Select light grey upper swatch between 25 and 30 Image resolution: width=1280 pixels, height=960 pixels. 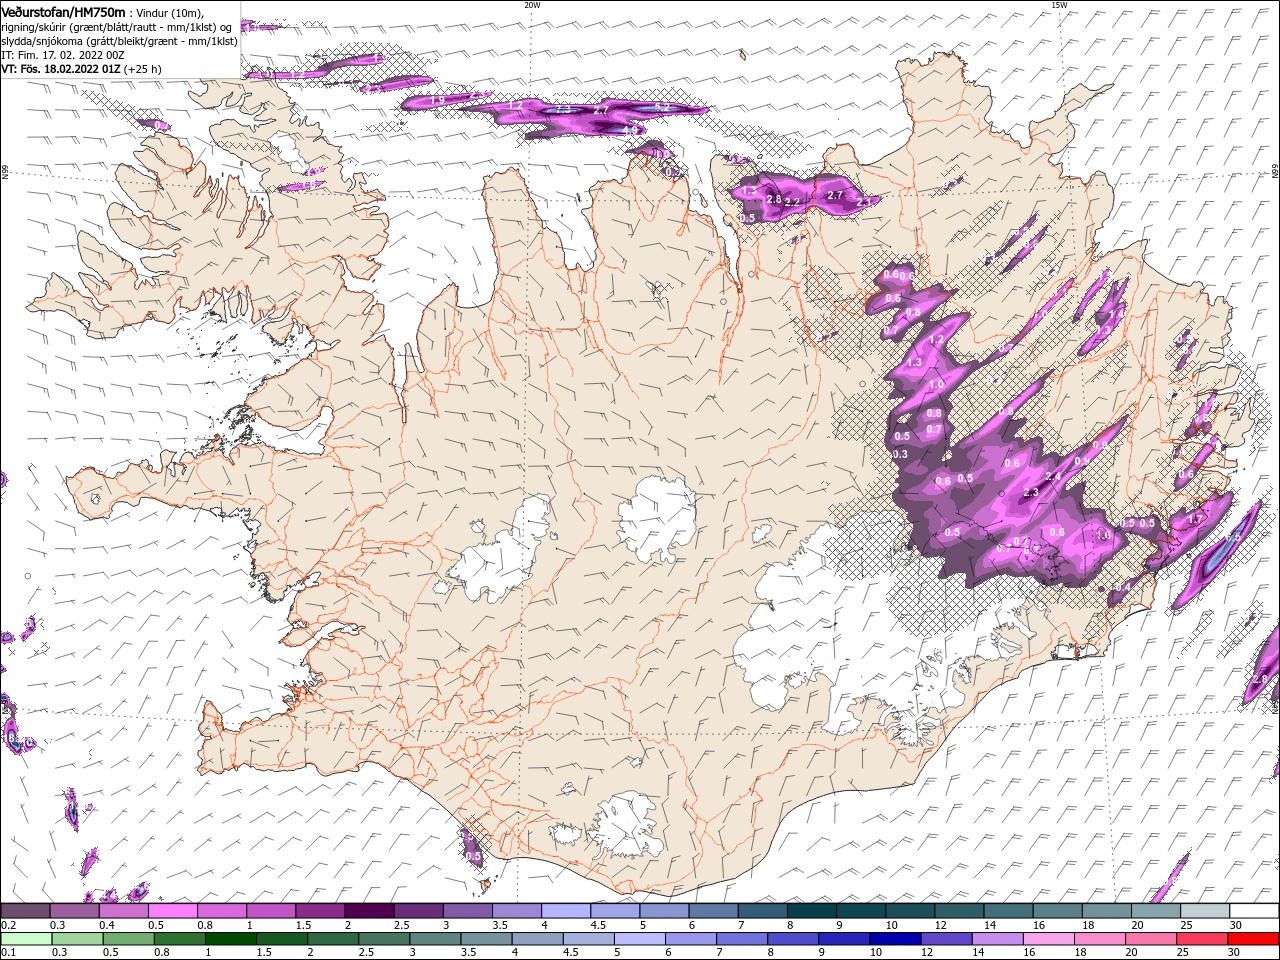point(1205,910)
